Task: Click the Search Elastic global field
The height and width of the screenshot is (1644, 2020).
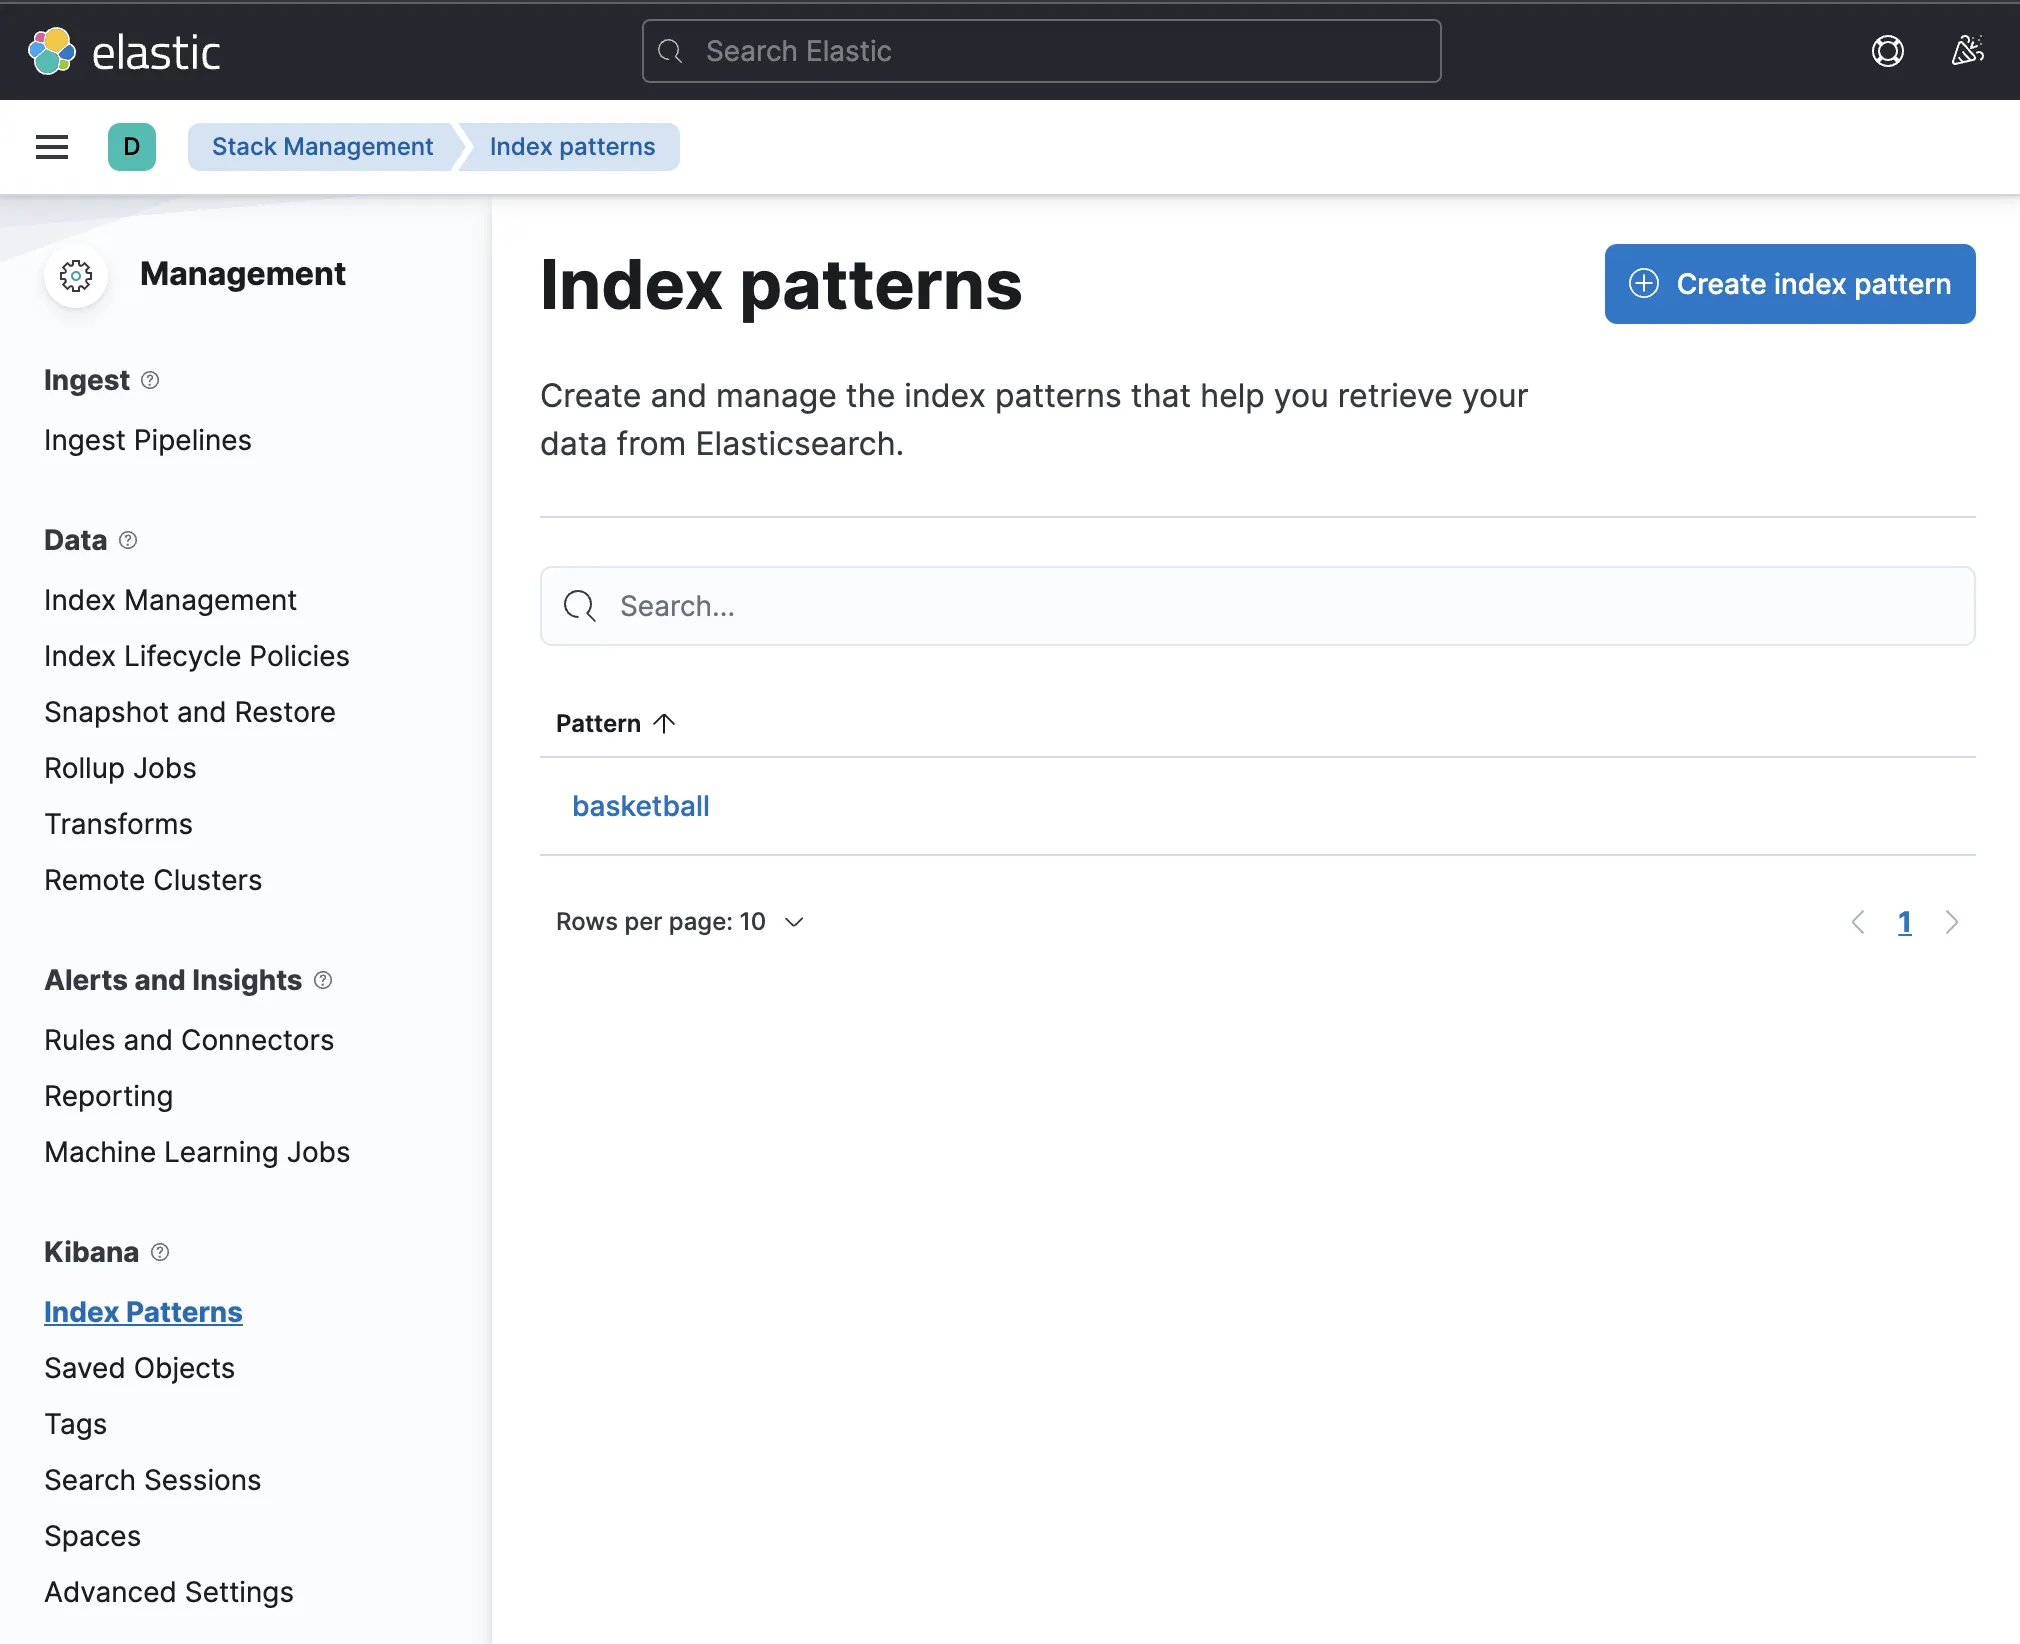Action: (x=1041, y=51)
